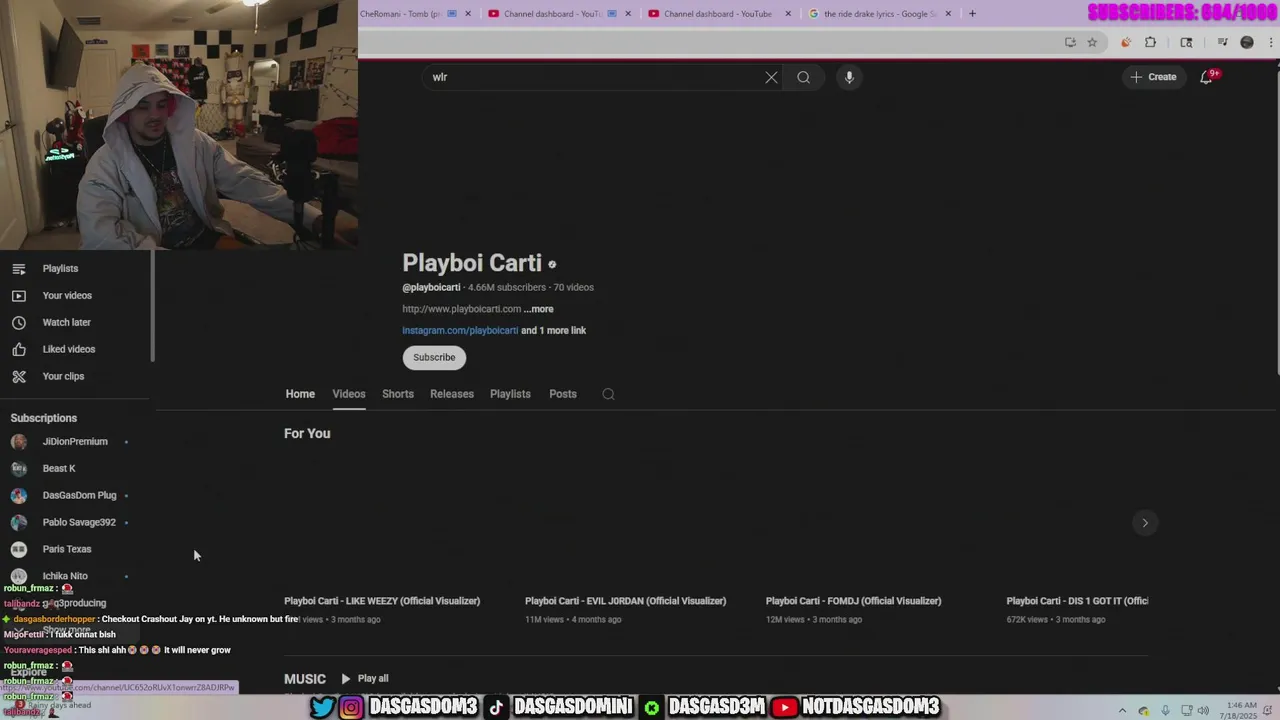
Task: Close the ride drake lyrics tab
Action: tap(948, 14)
